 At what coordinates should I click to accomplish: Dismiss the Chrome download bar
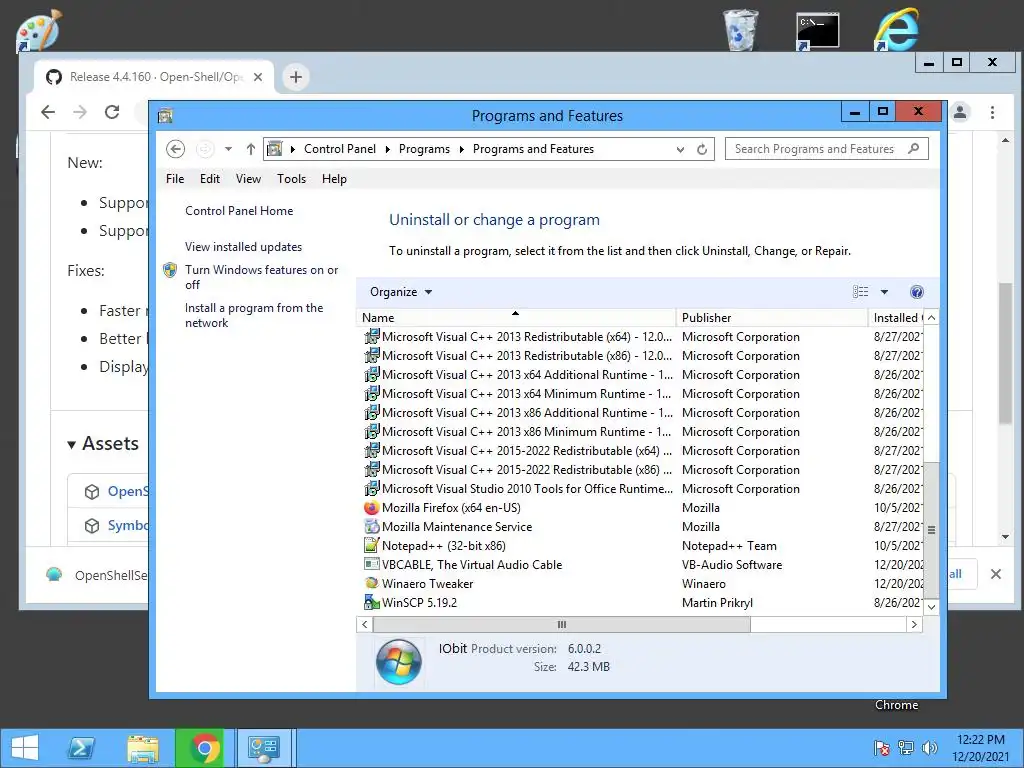click(996, 574)
